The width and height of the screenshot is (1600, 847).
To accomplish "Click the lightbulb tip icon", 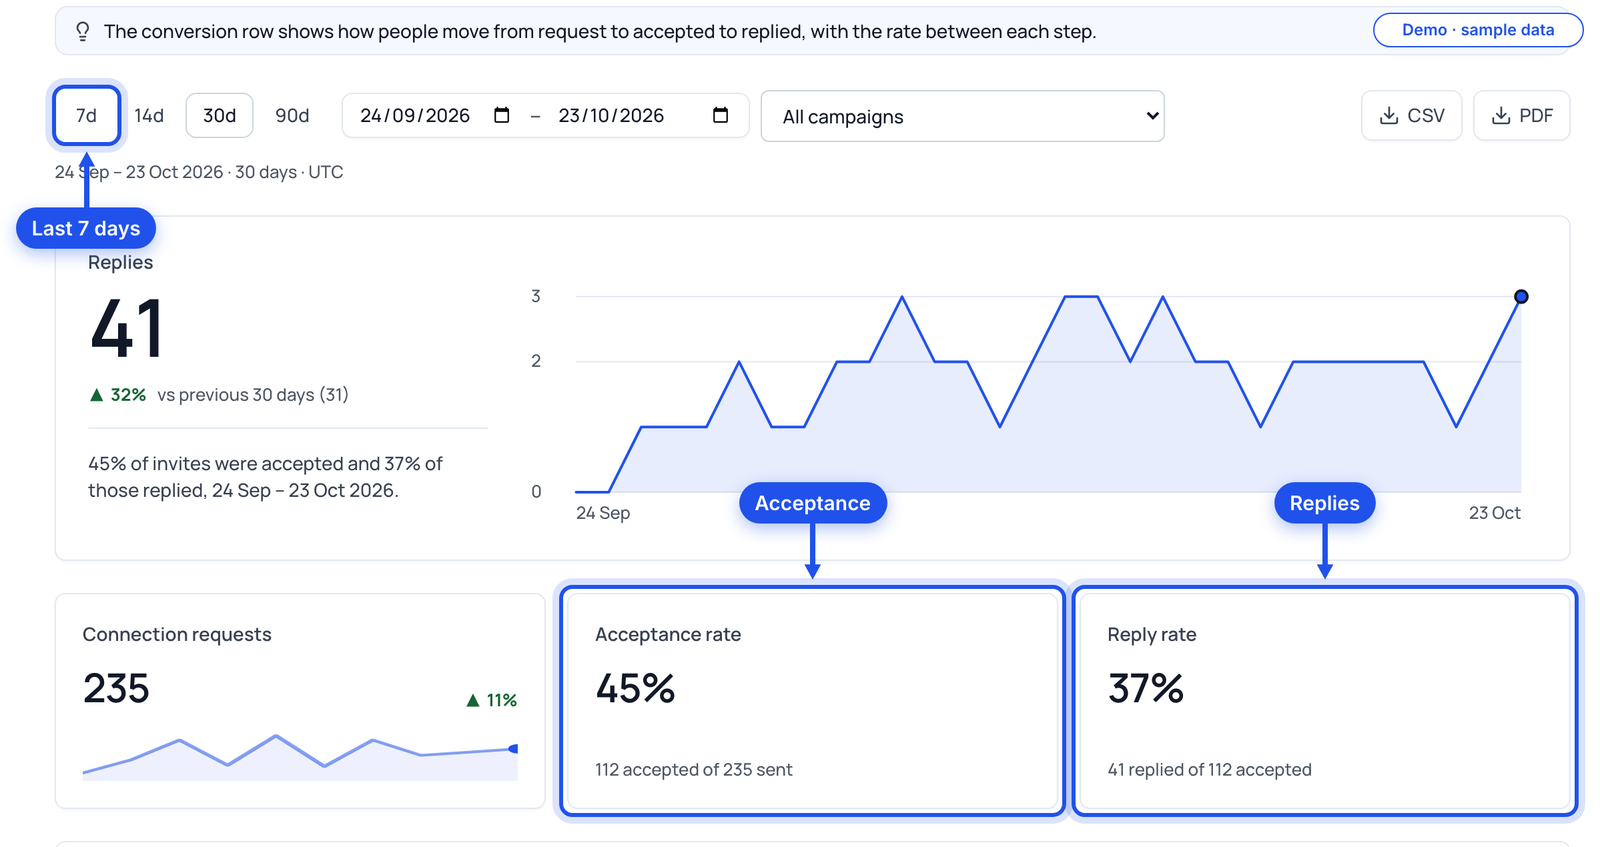I will (83, 32).
